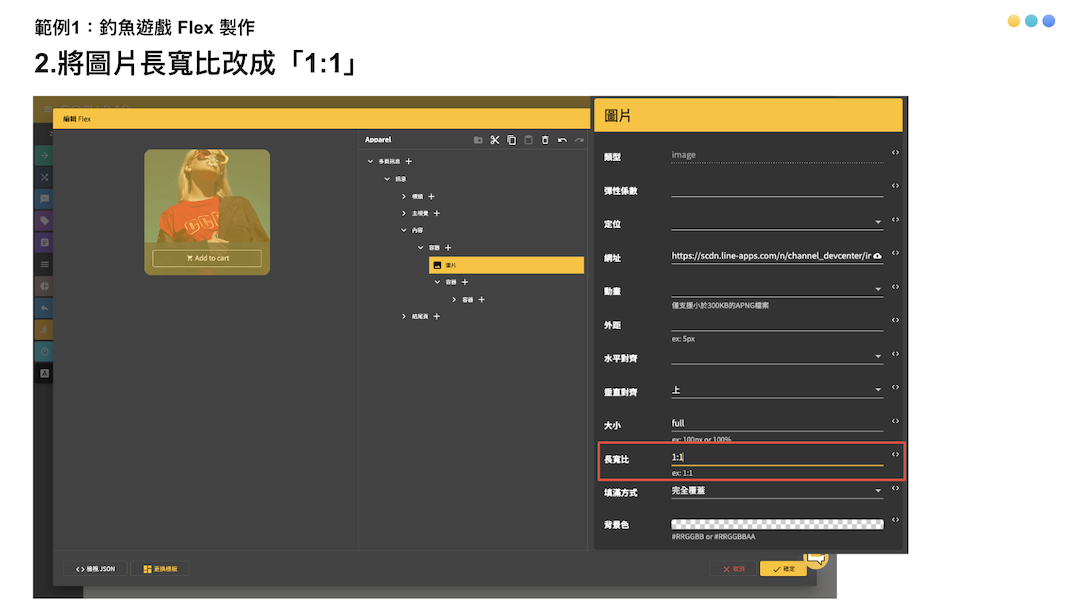Click the letter A icon in left sidebar

tap(44, 373)
